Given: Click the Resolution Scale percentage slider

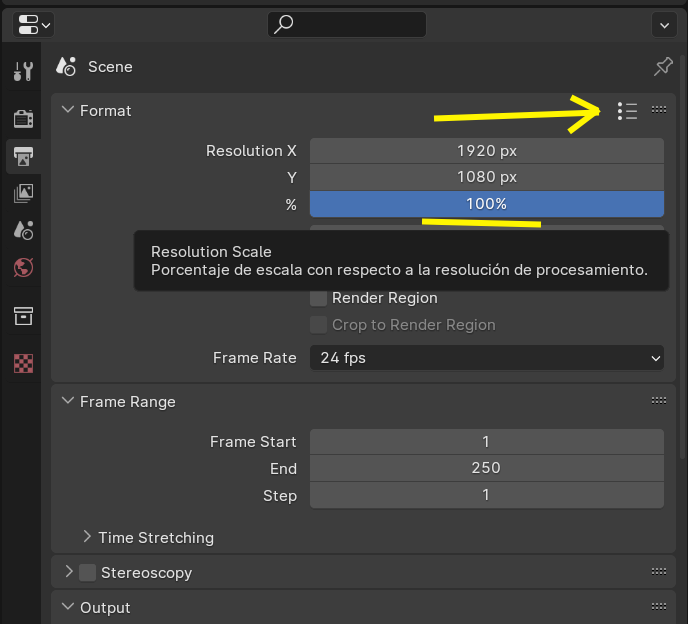Looking at the screenshot, I should click(x=486, y=204).
